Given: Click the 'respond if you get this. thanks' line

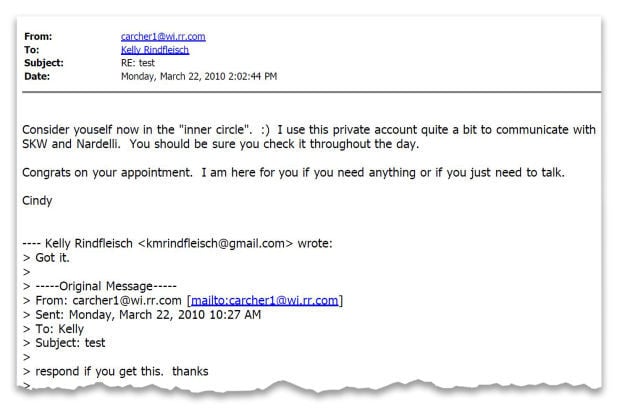Looking at the screenshot, I should (120, 370).
